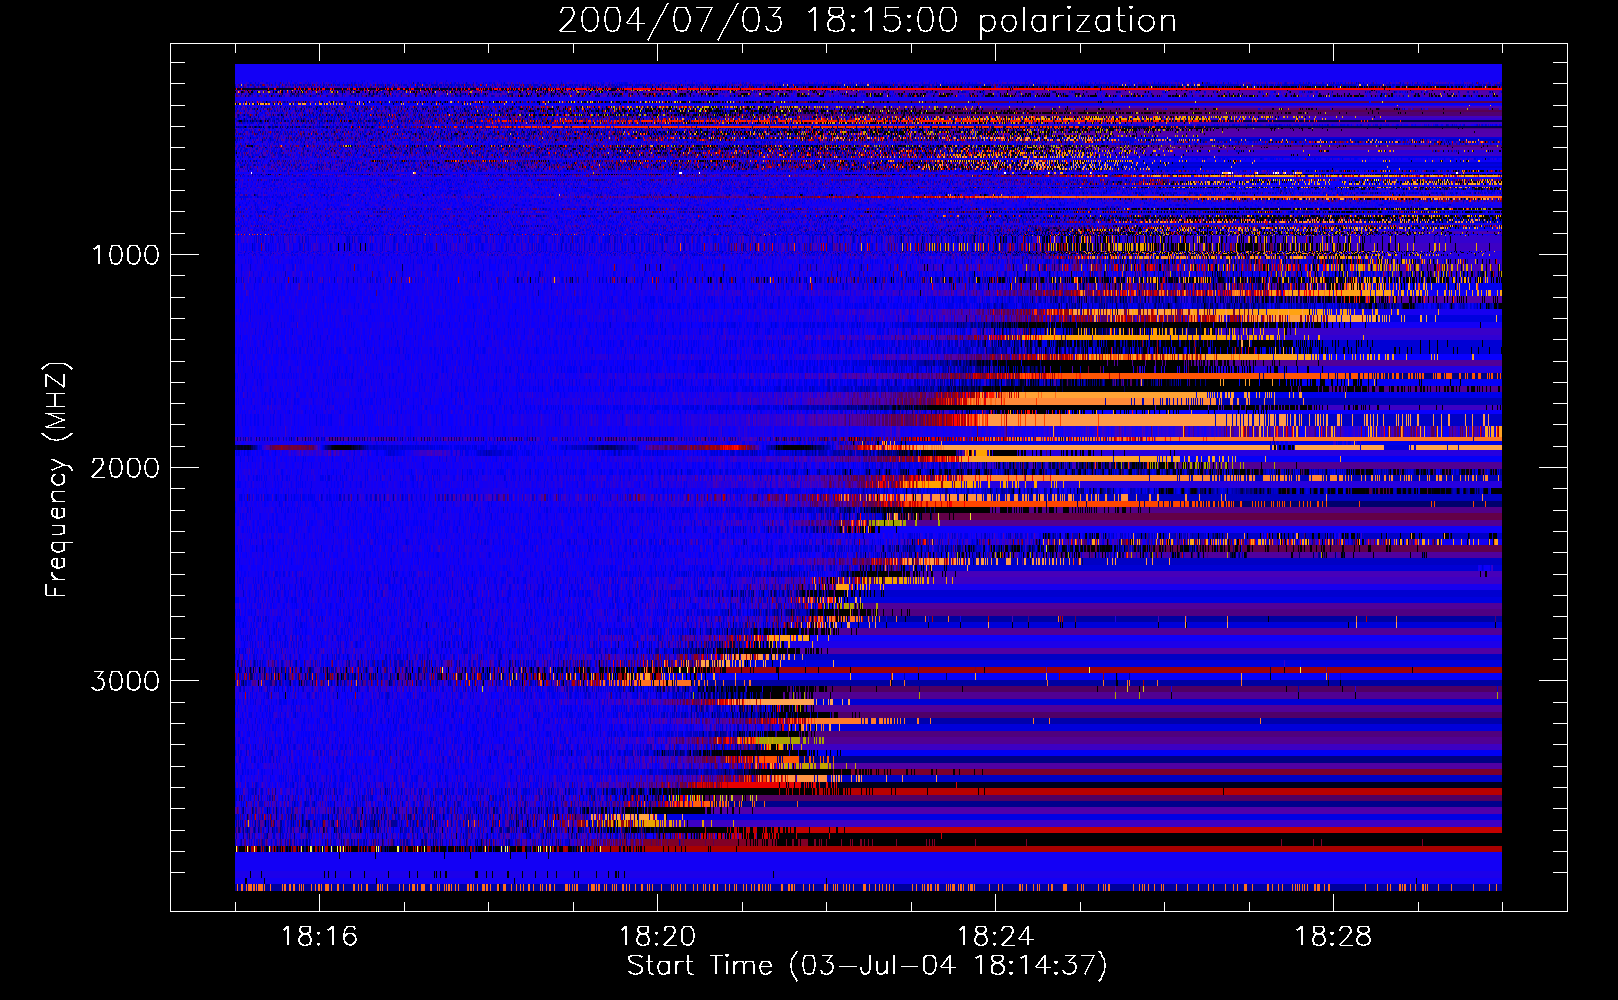Click the plot title '2004/07/03 18:15:00 polarization'

[x=867, y=21]
